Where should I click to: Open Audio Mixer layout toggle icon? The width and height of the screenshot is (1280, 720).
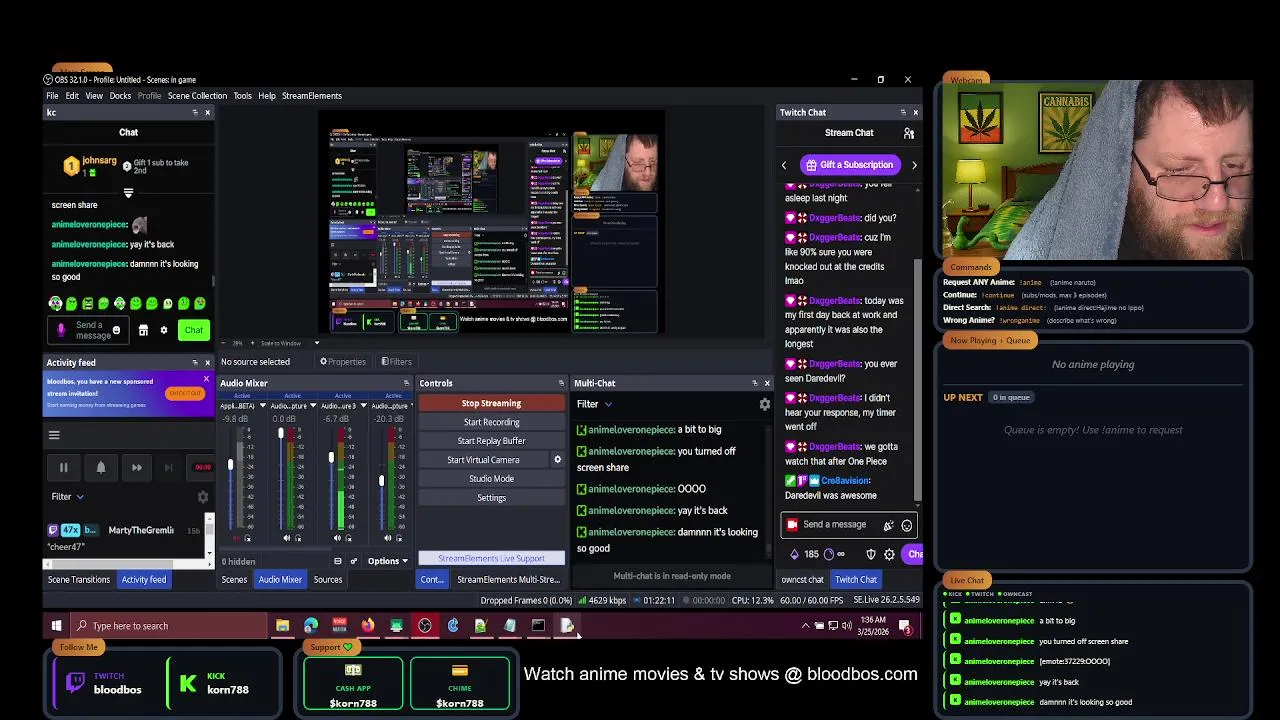click(x=338, y=561)
